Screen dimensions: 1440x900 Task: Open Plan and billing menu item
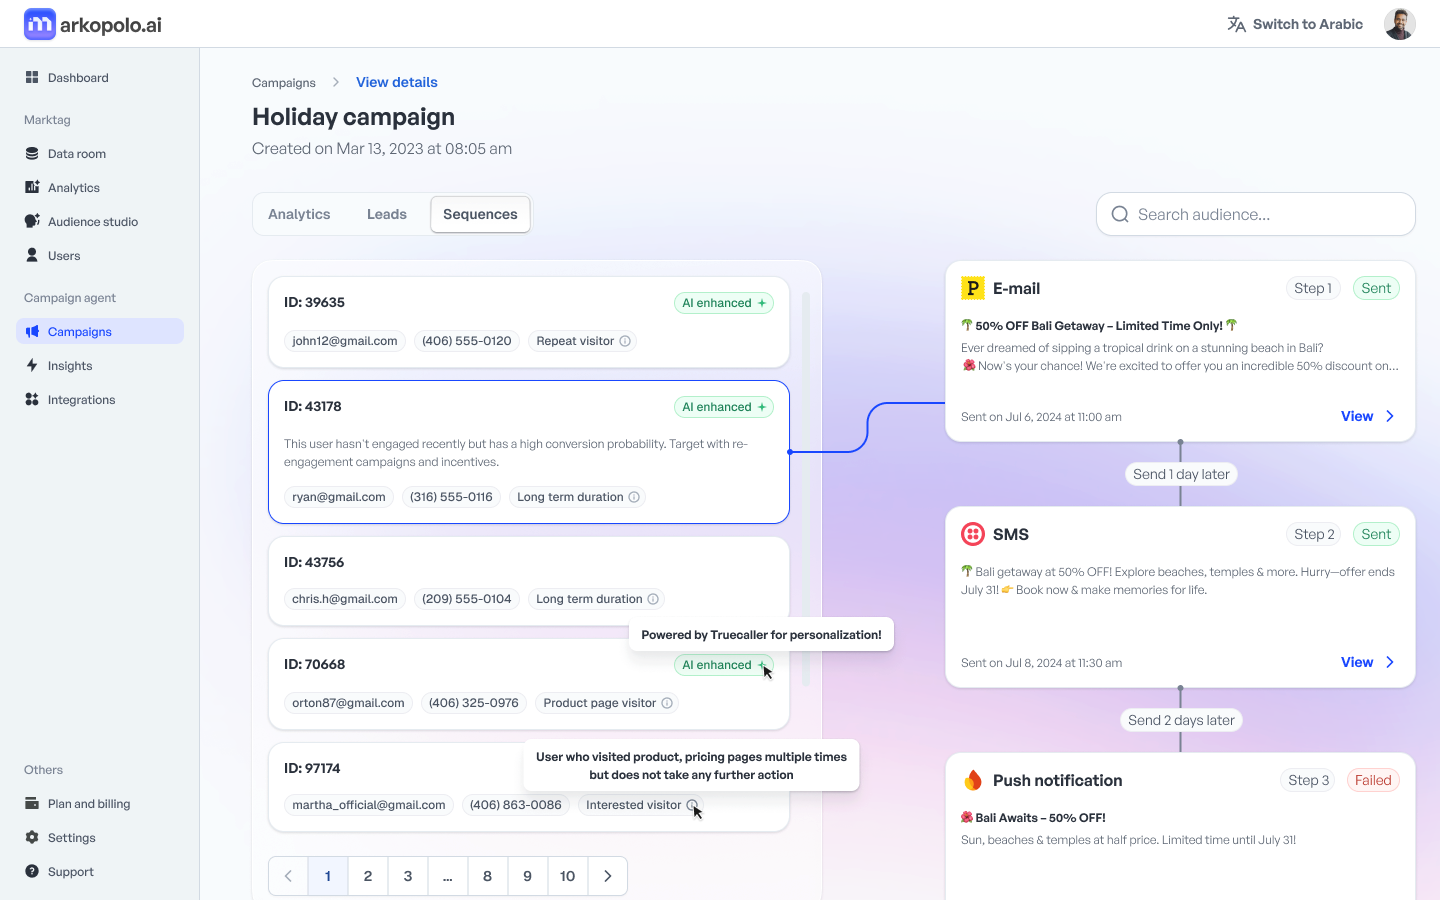[x=100, y=803]
